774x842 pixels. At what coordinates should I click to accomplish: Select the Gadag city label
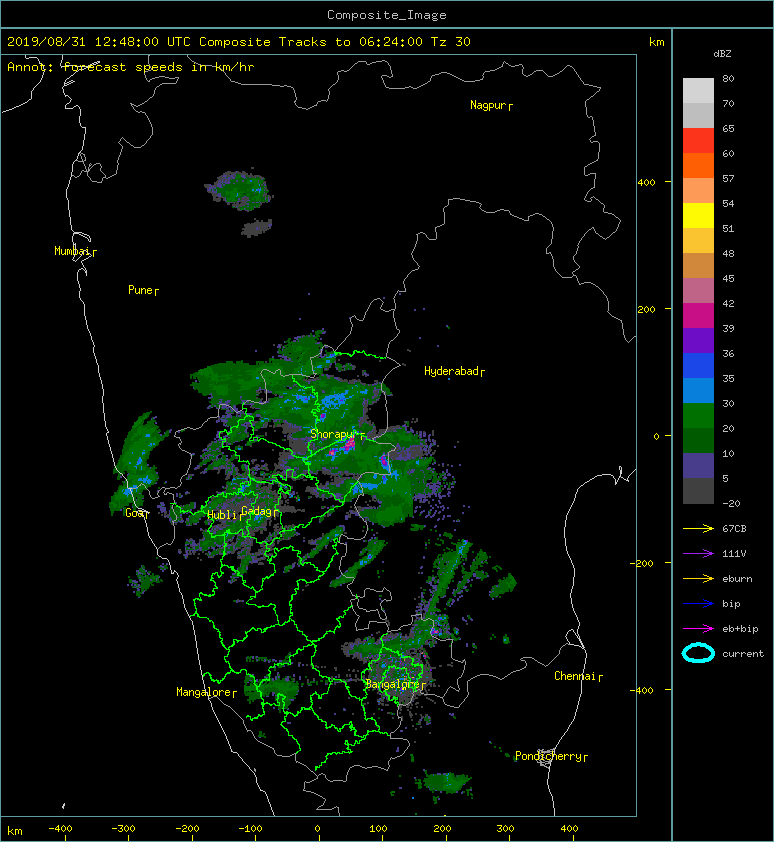(257, 511)
